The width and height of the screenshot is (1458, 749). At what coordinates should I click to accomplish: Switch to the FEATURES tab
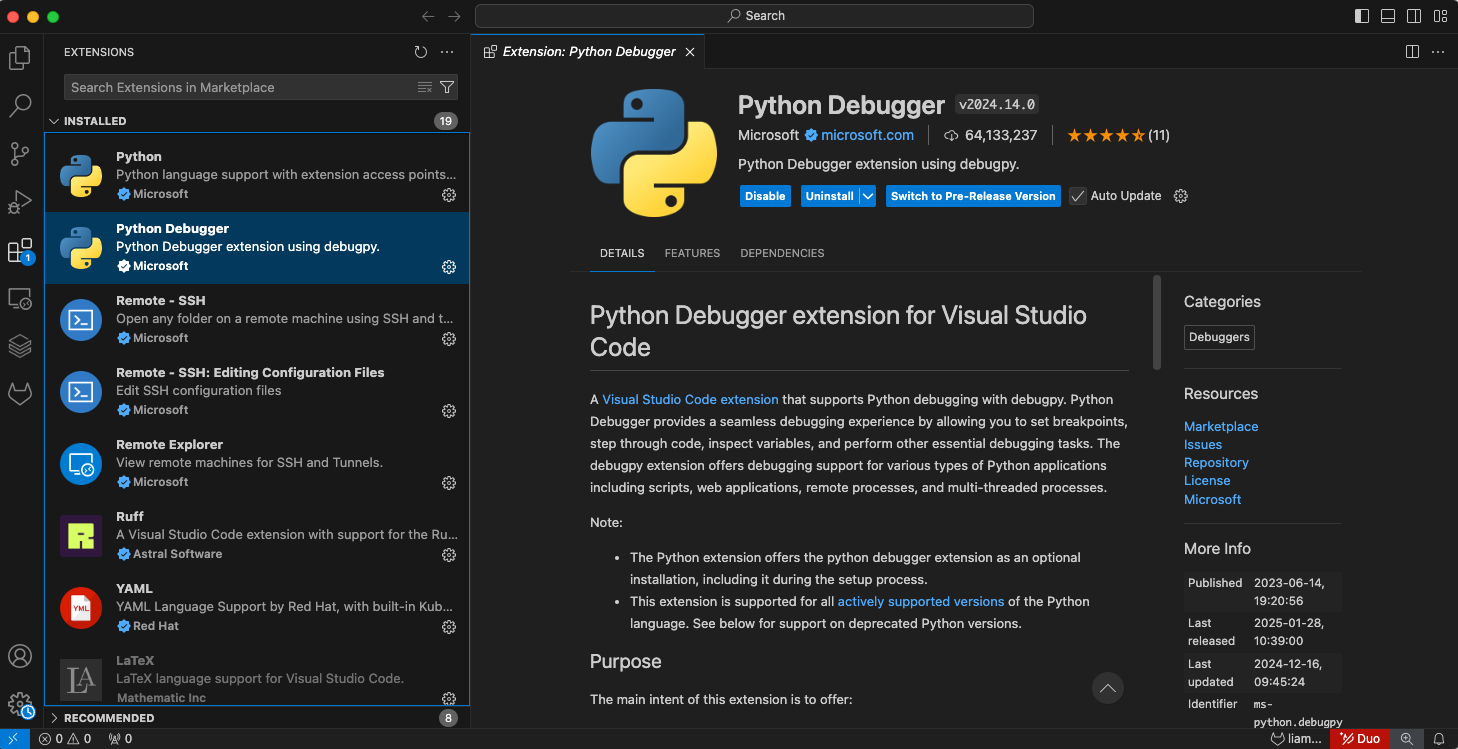tap(692, 253)
